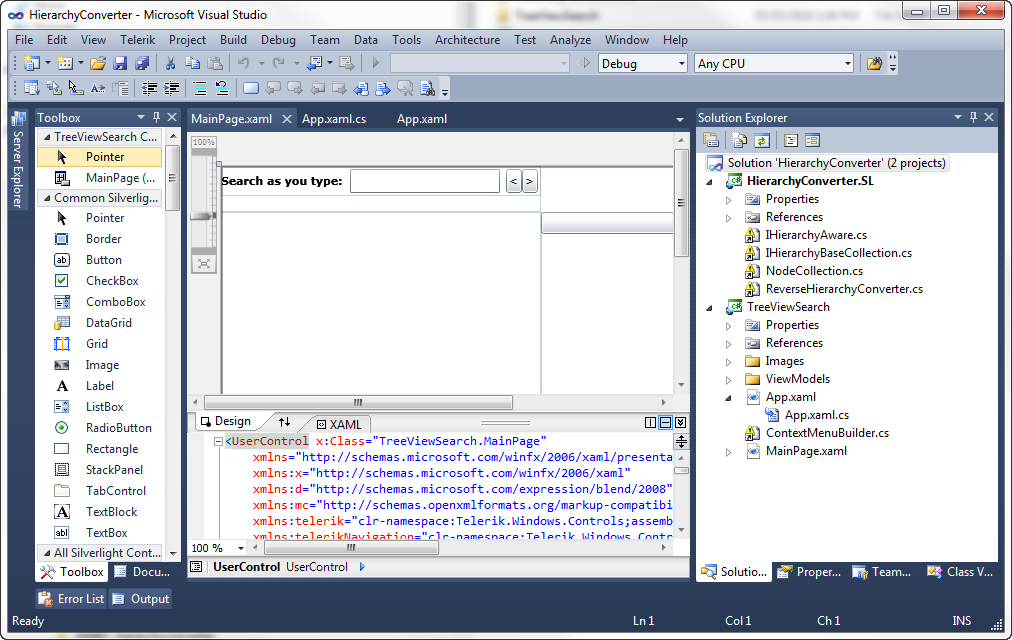Select the CheckBox control in Toolbox
The height and width of the screenshot is (640, 1012).
tap(112, 281)
